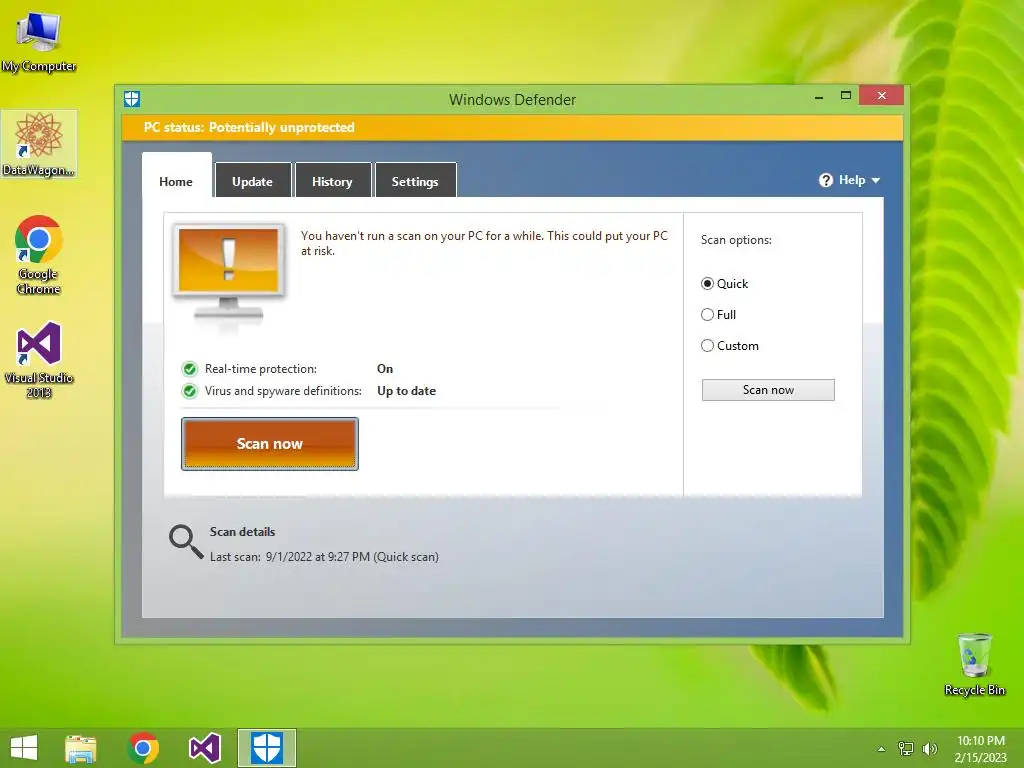The width and height of the screenshot is (1024, 768).
Task: Open Visual Studio from the taskbar
Action: pos(204,748)
